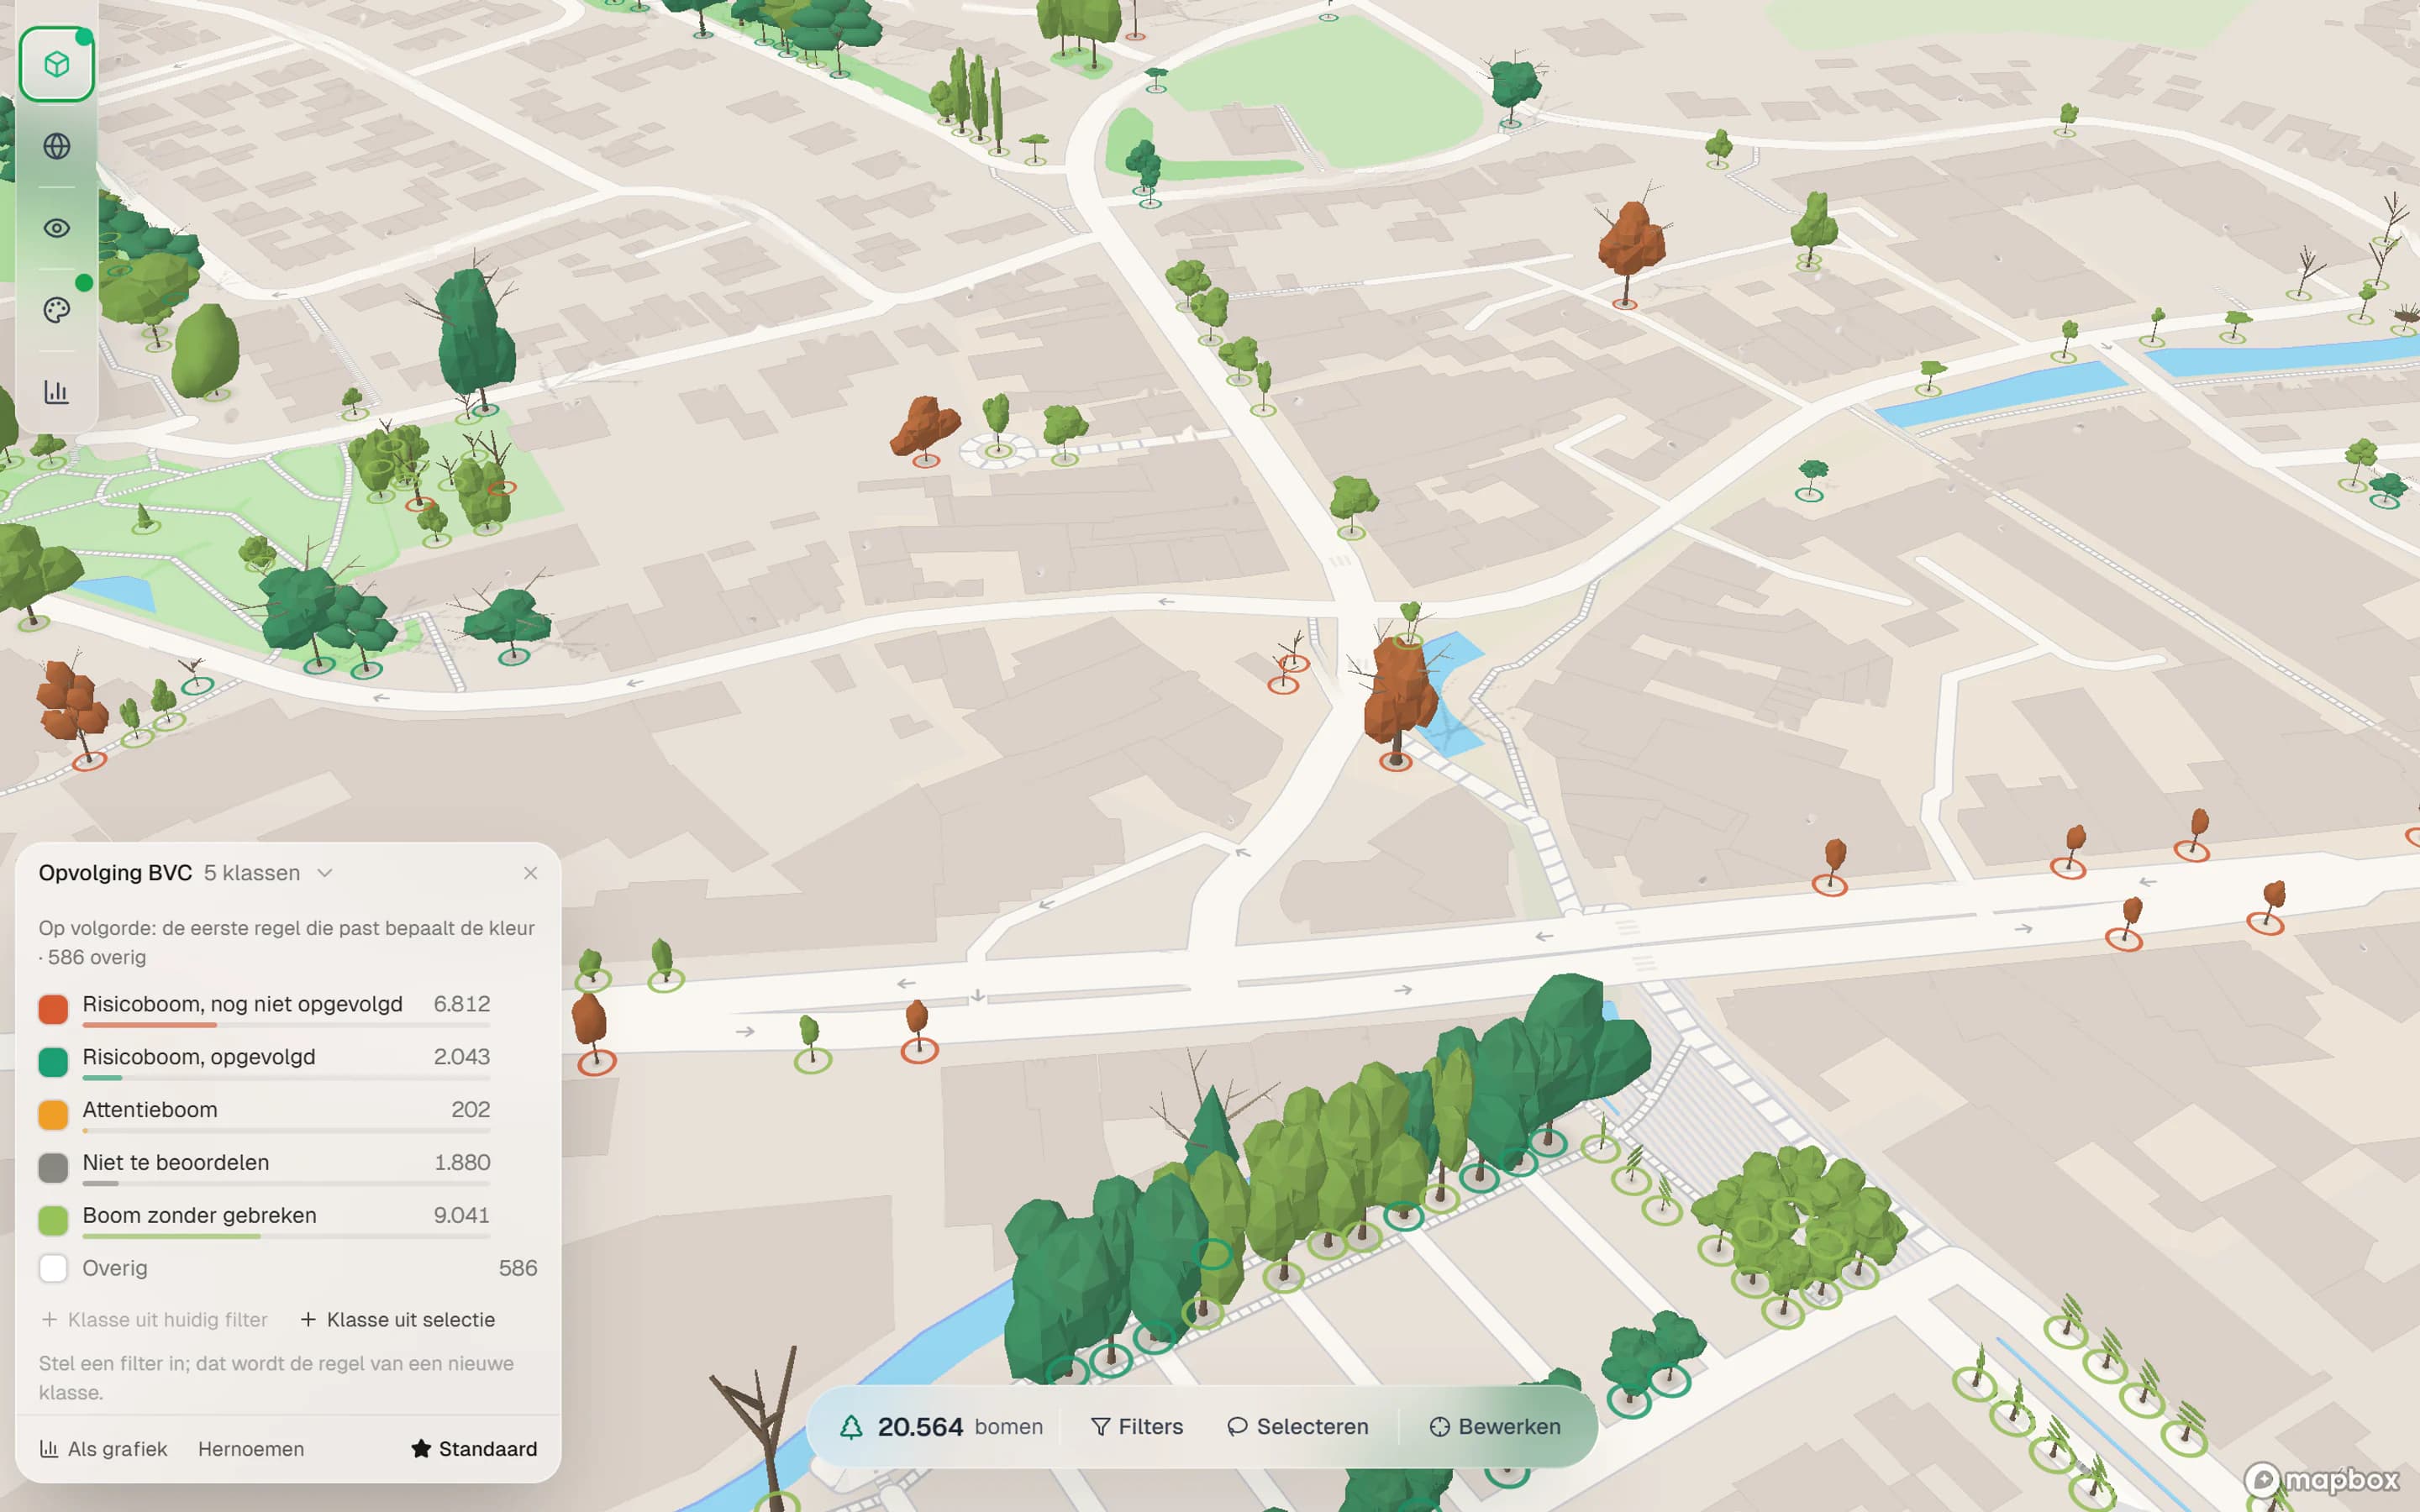Open the color palette icon in sidebar
2420x1512 pixels.
click(57, 310)
